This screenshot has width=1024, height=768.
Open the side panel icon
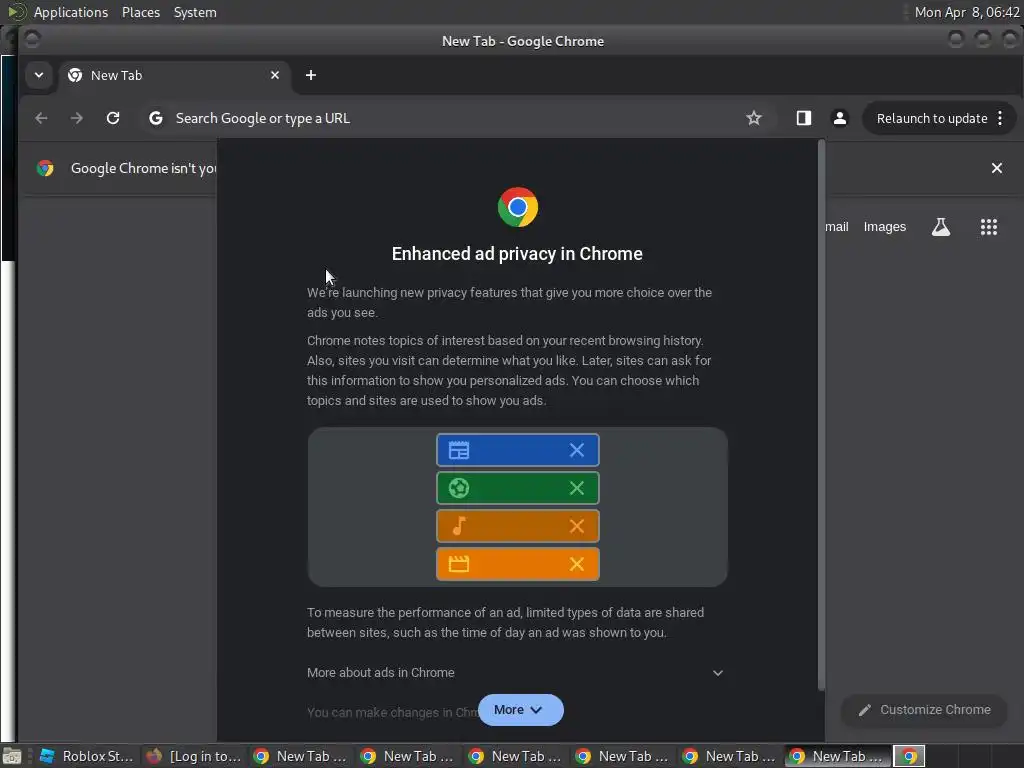[x=804, y=118]
